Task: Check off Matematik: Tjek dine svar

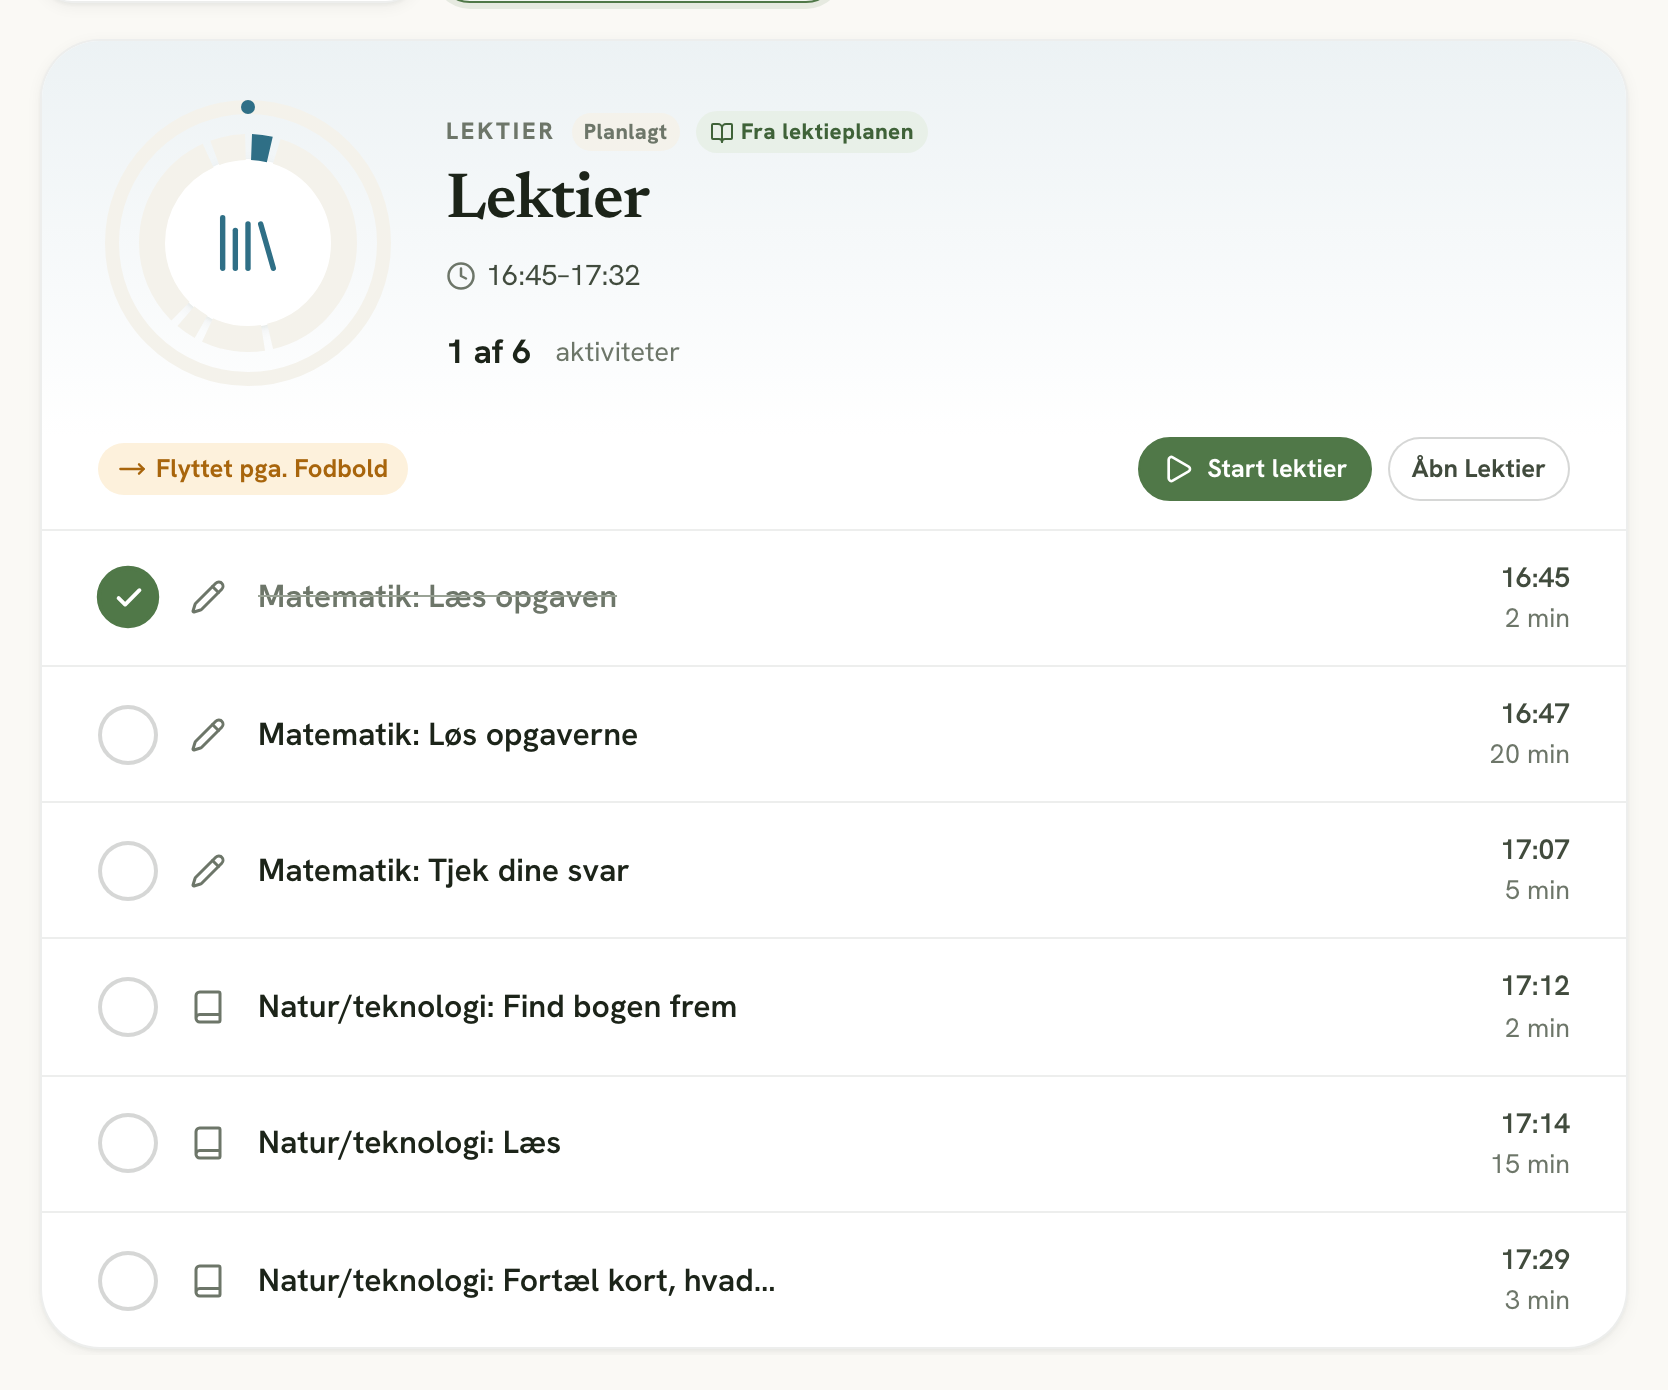Action: click(x=128, y=871)
